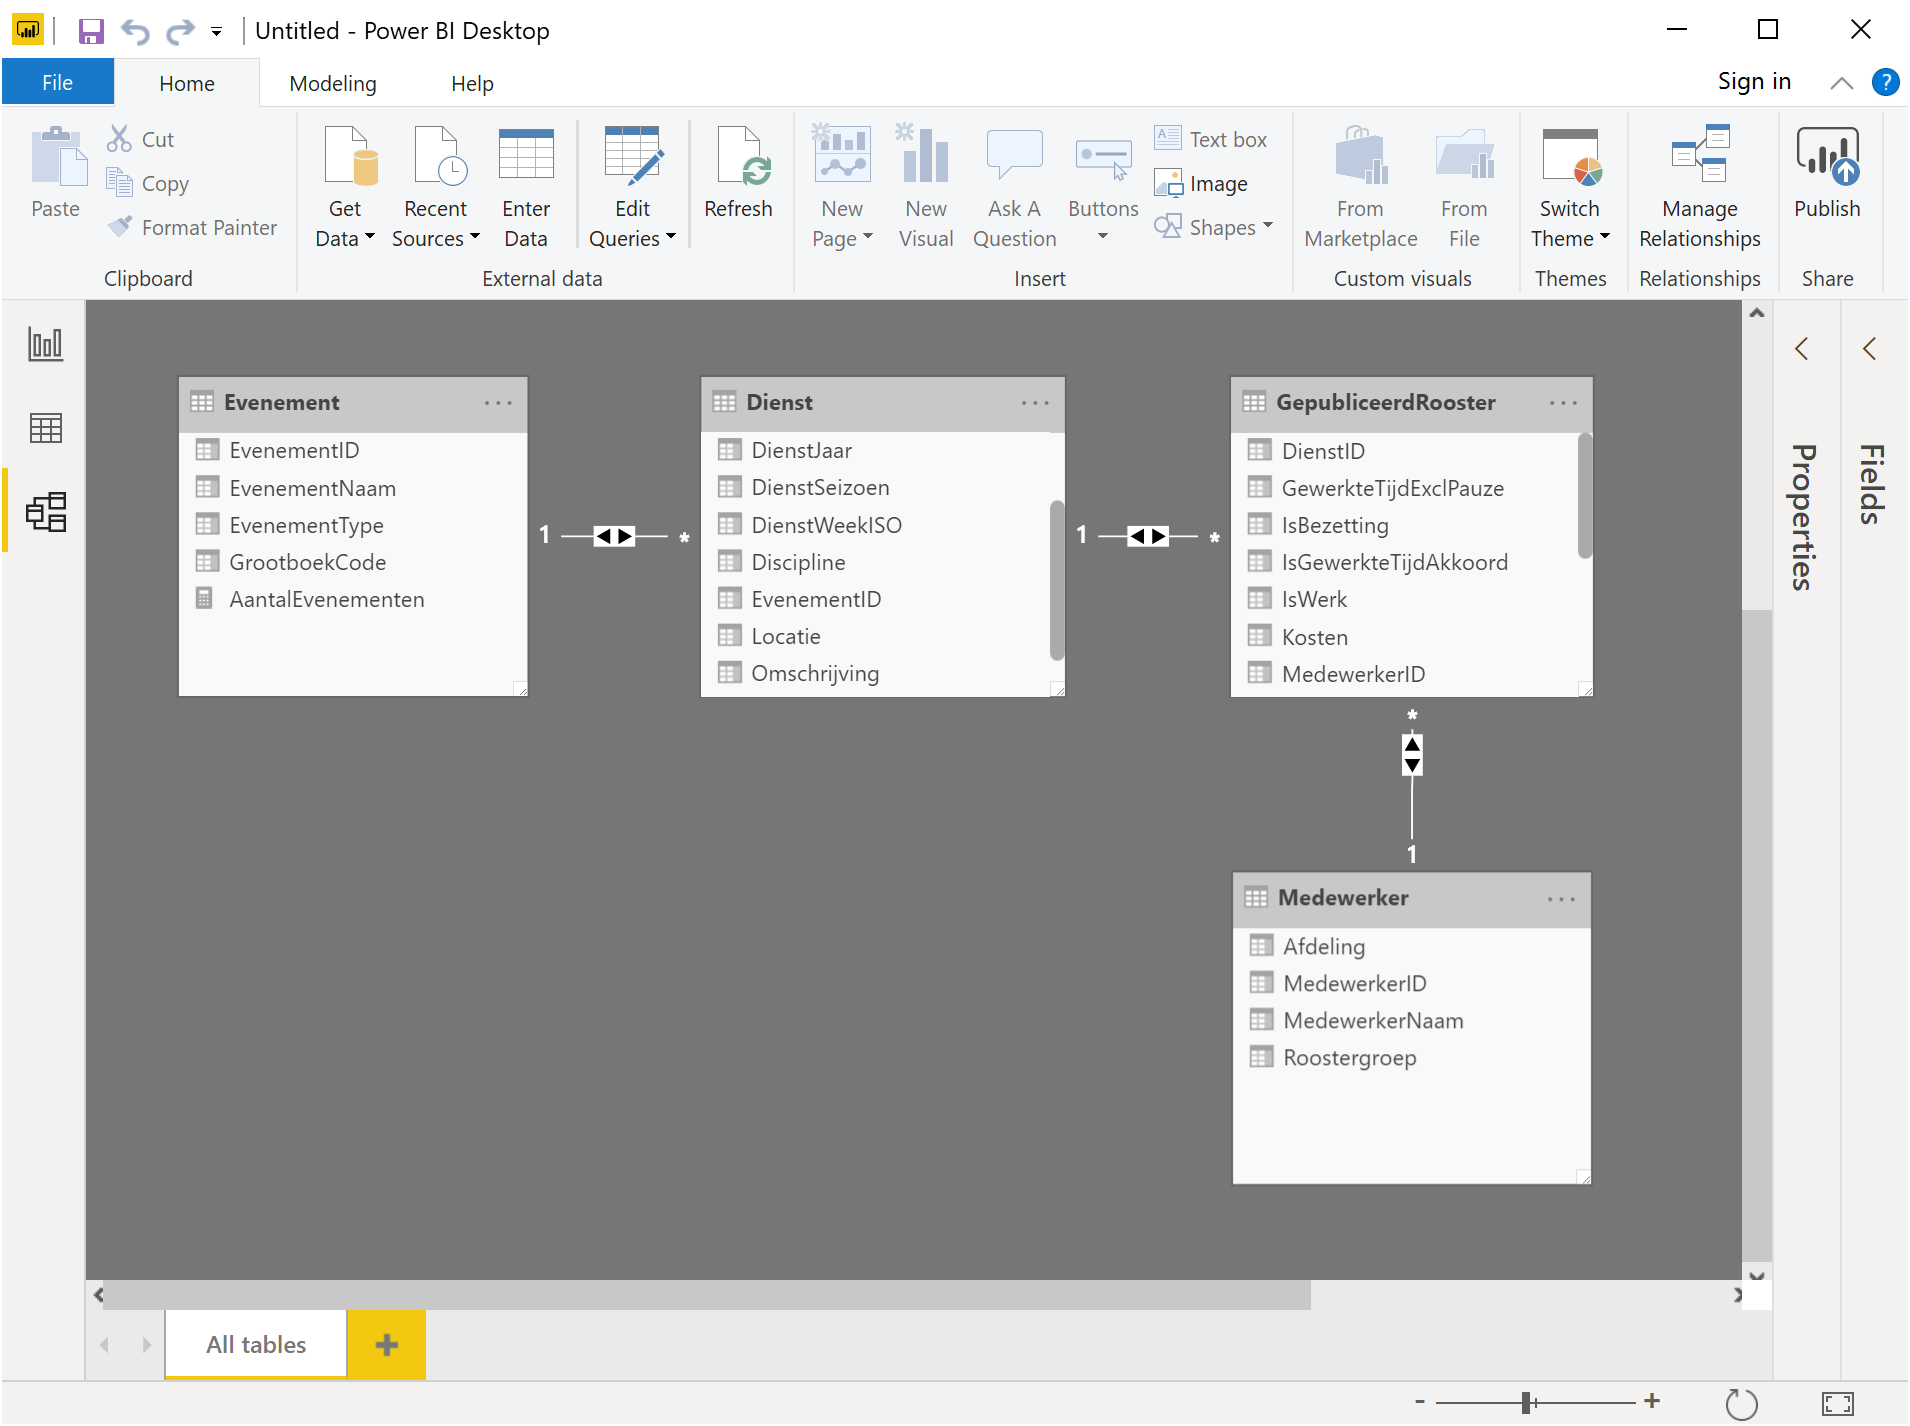
Task: Open Evenement table options ellipsis
Action: click(x=498, y=403)
